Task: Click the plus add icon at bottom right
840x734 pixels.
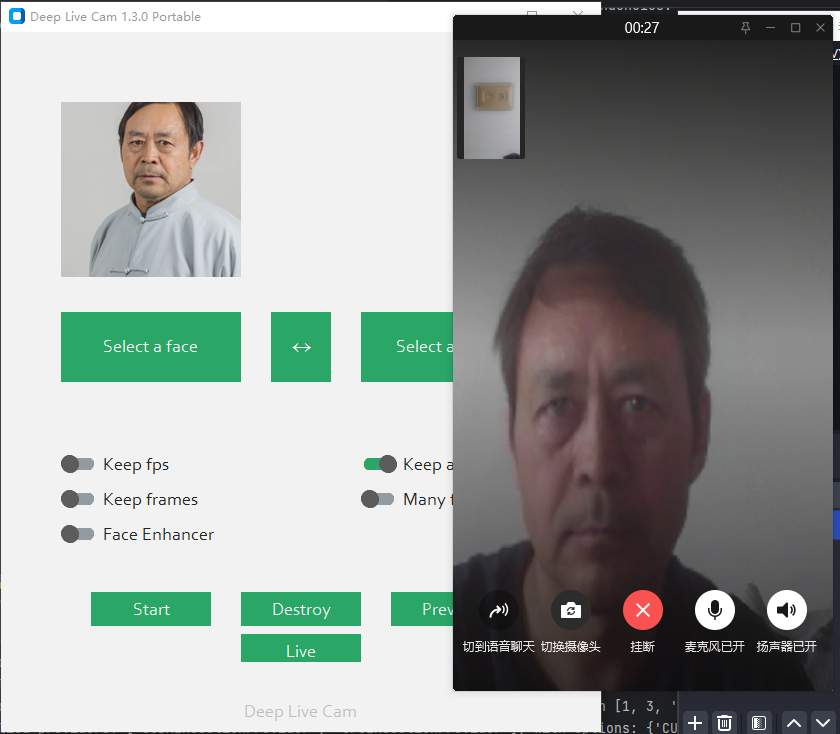Action: (x=695, y=722)
